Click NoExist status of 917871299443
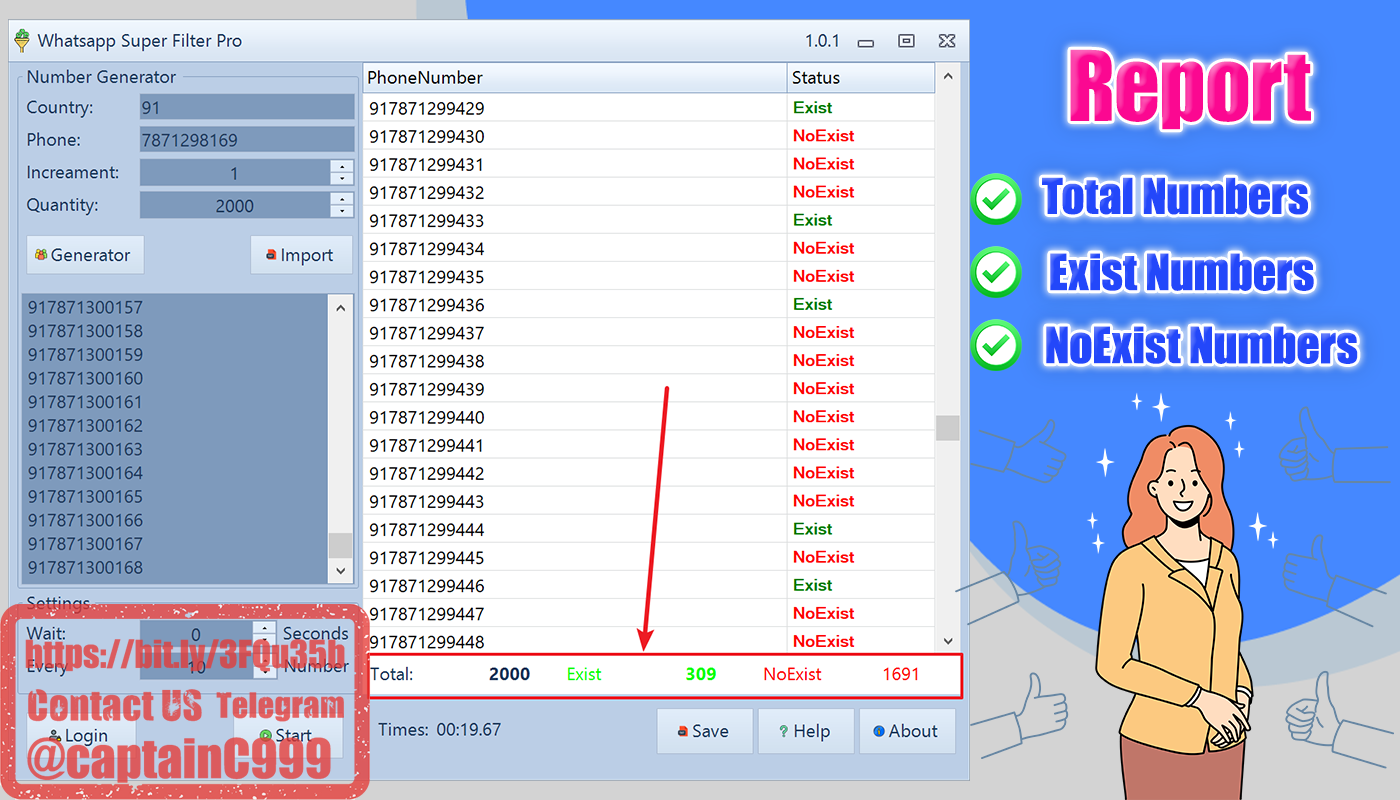Viewport: 1400px width, 800px height. [824, 500]
